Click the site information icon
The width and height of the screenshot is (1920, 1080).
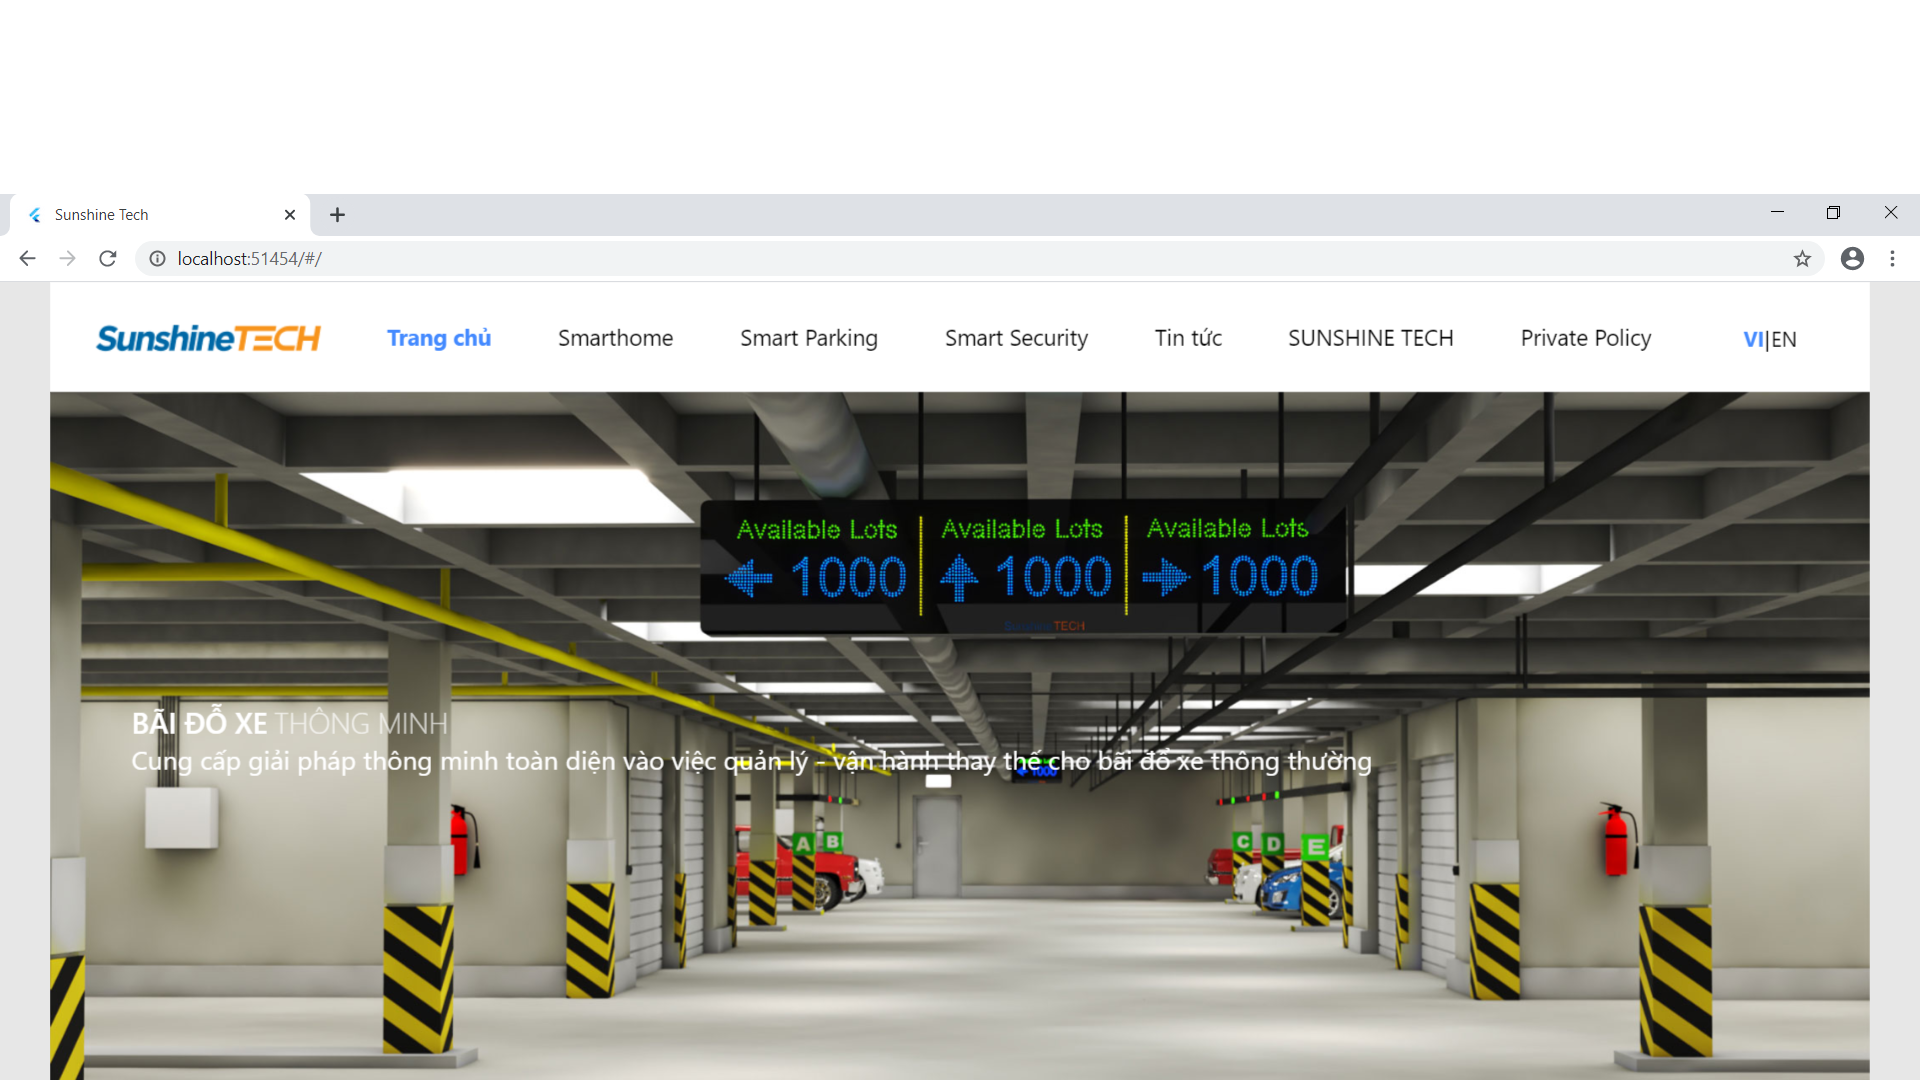coord(157,259)
